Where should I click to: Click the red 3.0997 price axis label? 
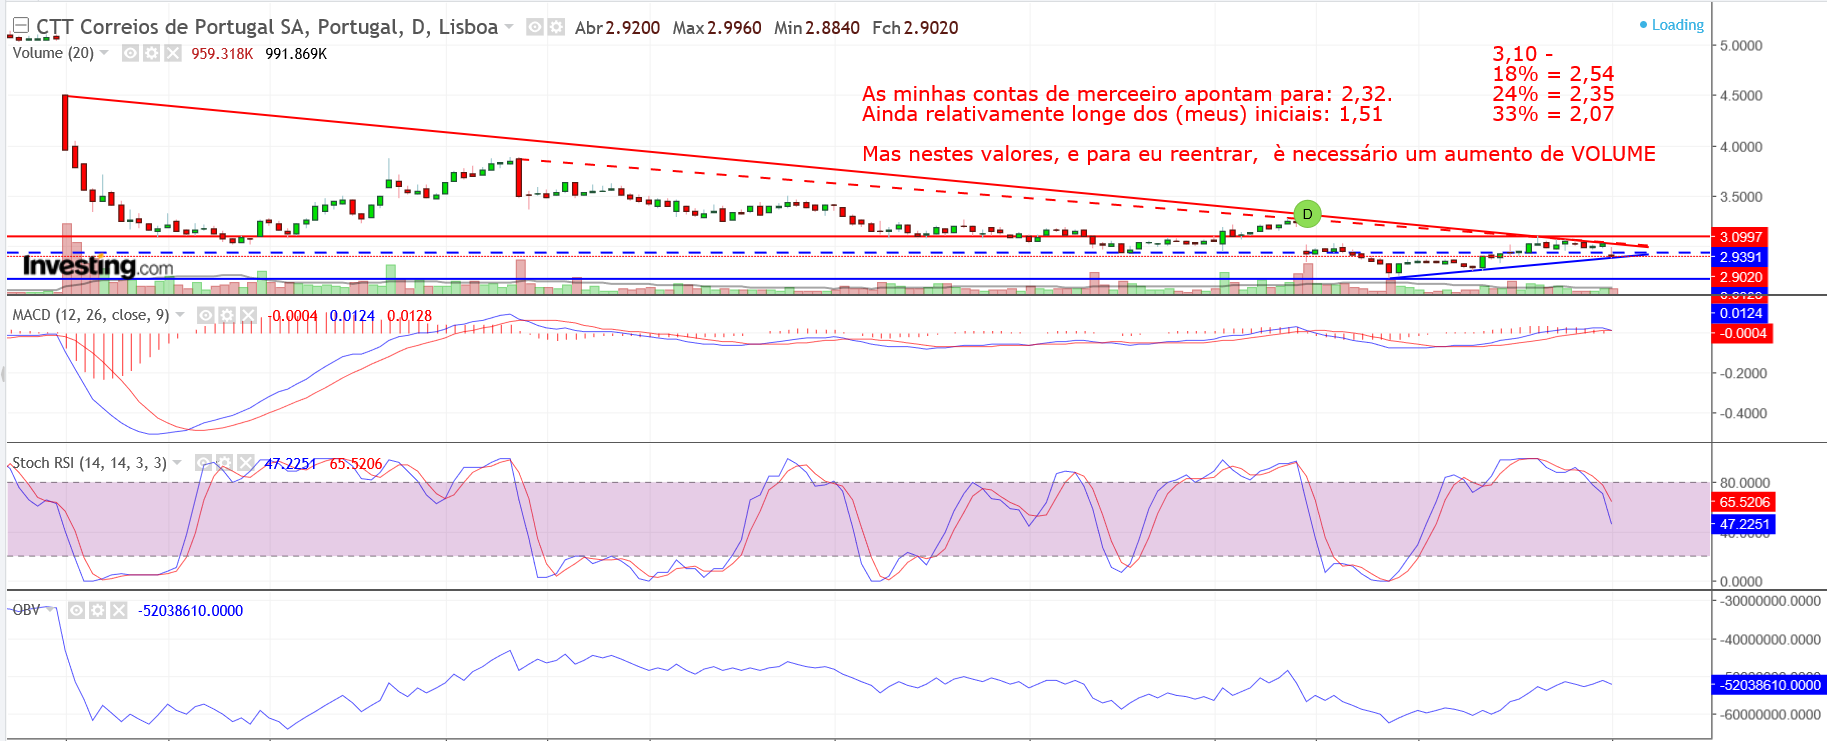point(1740,237)
